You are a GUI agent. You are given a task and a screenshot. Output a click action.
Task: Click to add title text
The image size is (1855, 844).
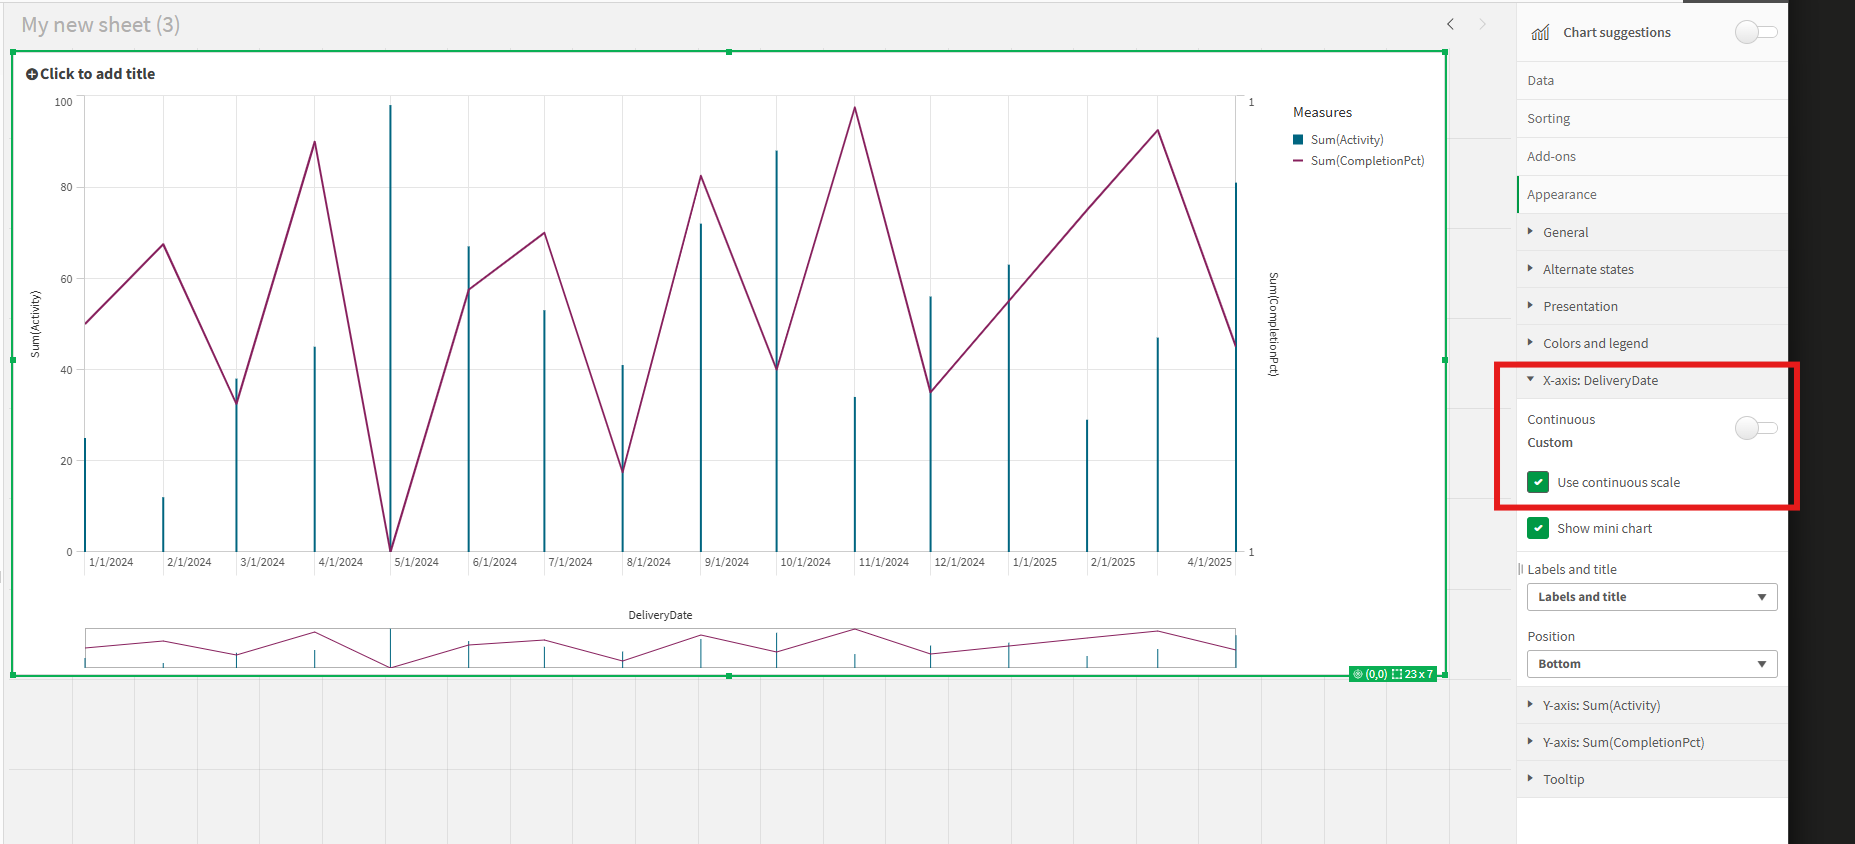pos(97,74)
